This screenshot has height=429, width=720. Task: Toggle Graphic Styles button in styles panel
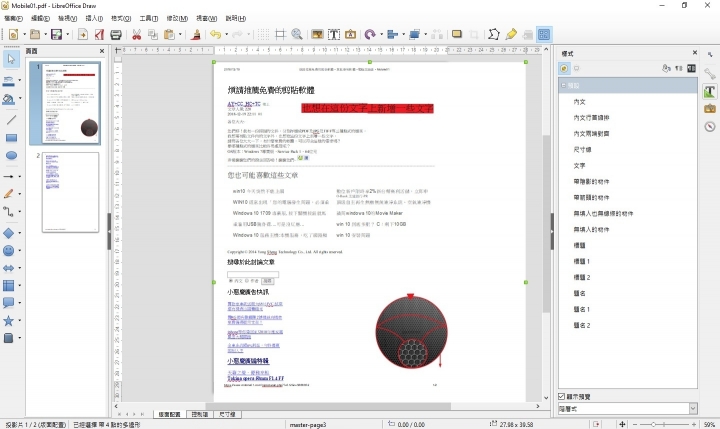[564, 68]
